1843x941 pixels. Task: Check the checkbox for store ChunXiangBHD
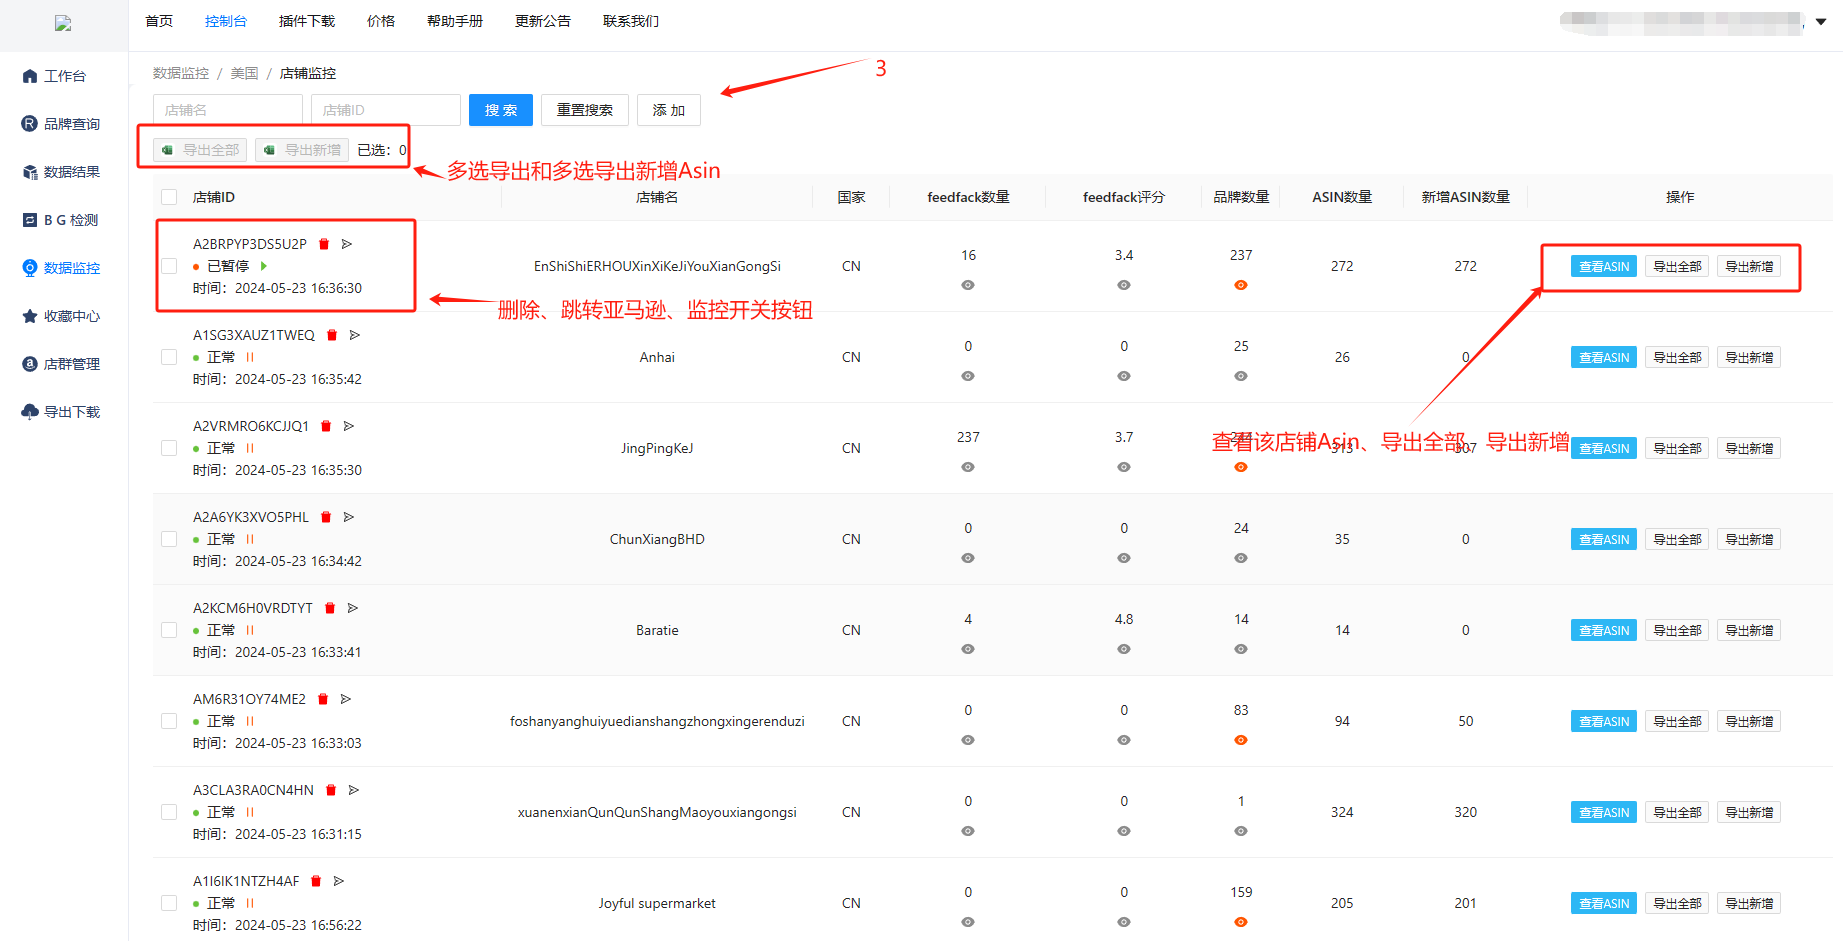click(169, 539)
